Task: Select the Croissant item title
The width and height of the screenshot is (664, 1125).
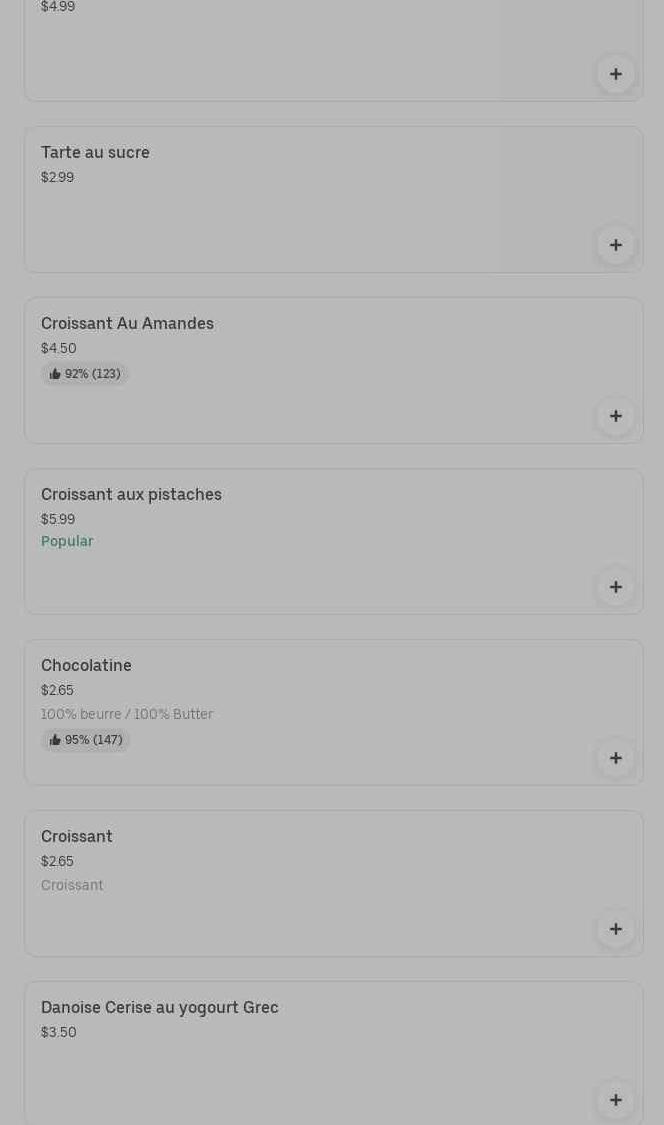Action: tap(77, 837)
